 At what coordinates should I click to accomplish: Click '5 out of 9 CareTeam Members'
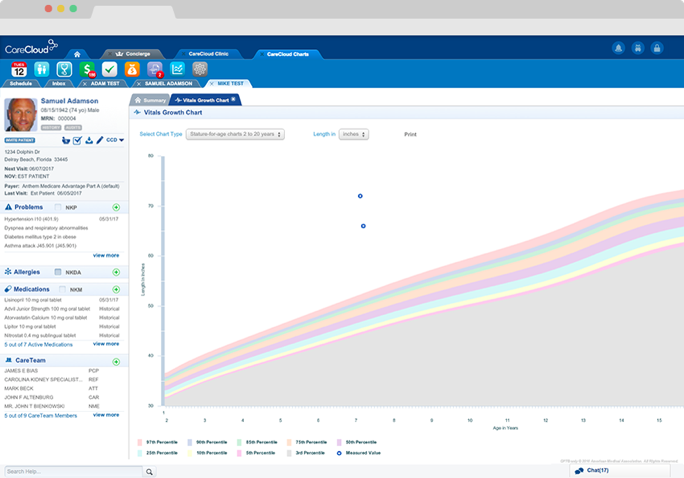41,416
